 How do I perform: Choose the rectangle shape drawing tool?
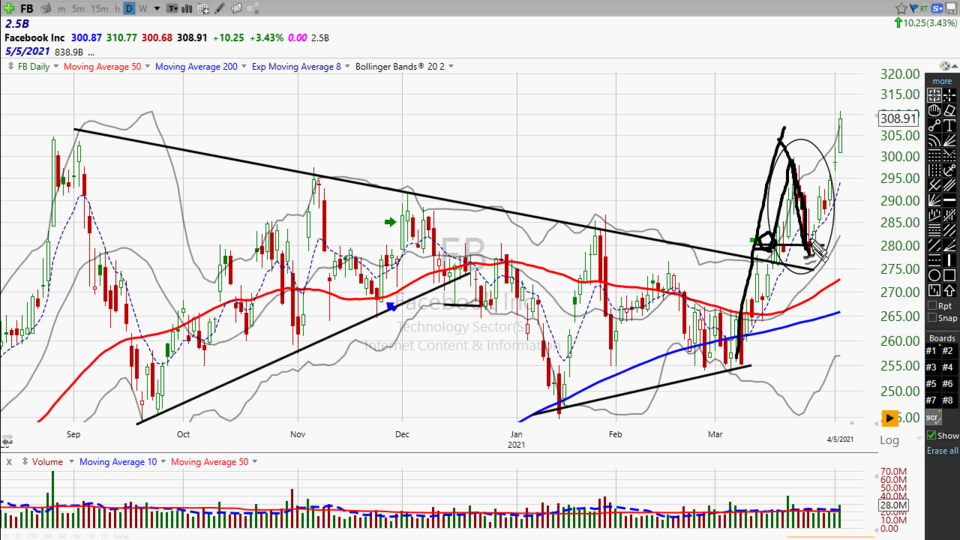click(x=951, y=274)
